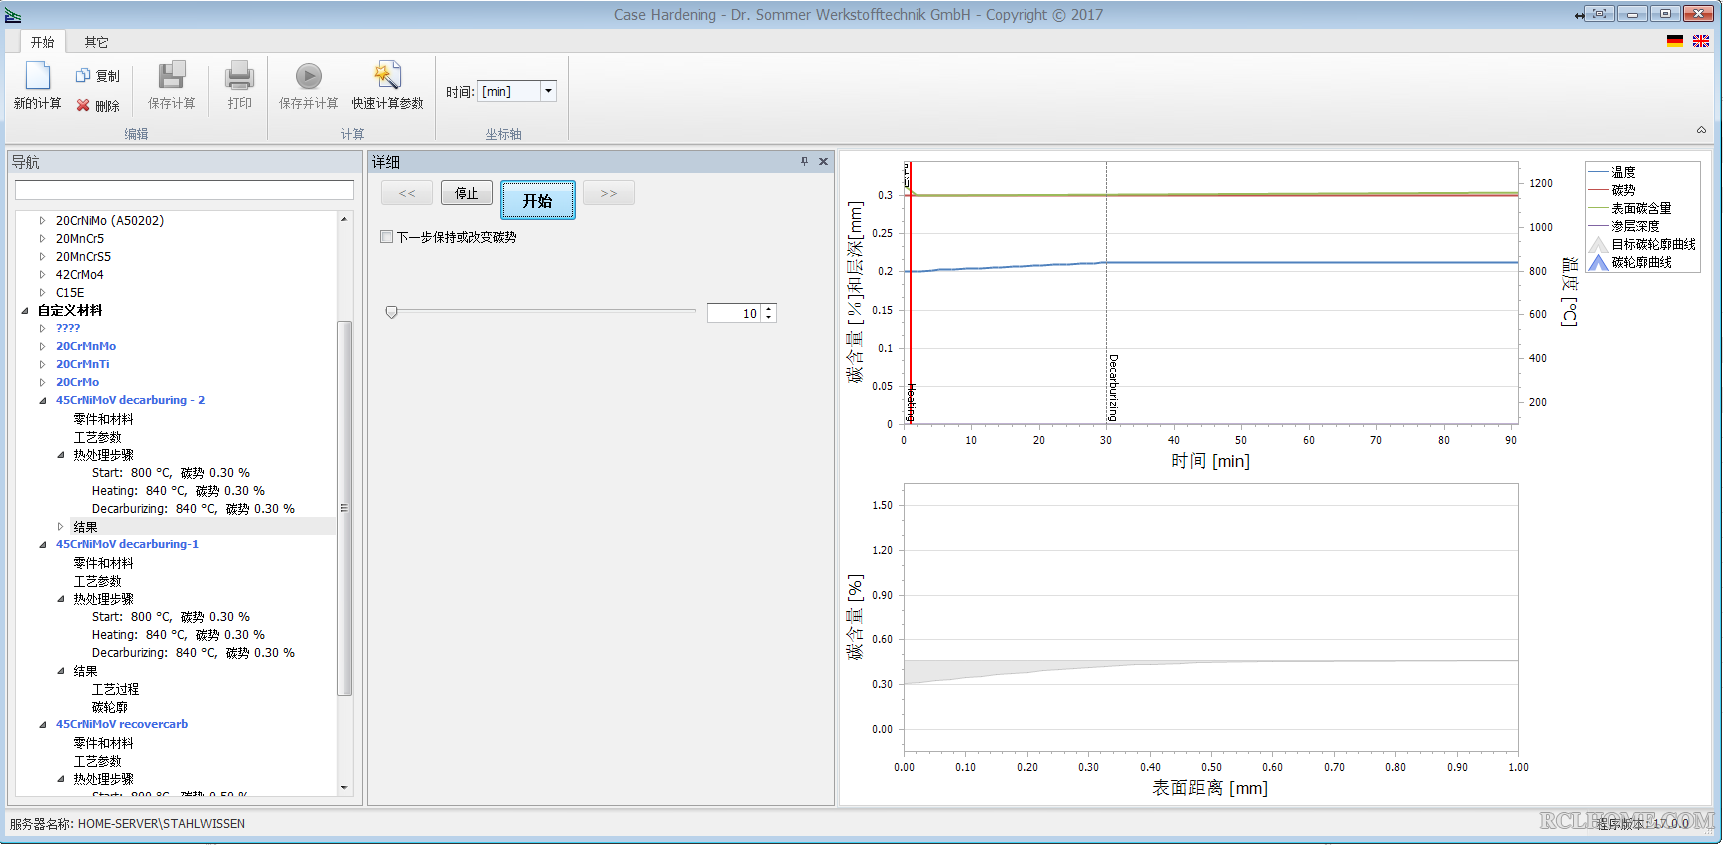Viewport: 1723px width, 845px height.
Task: Collapse the ribbon with the chevron
Action: point(1701,130)
